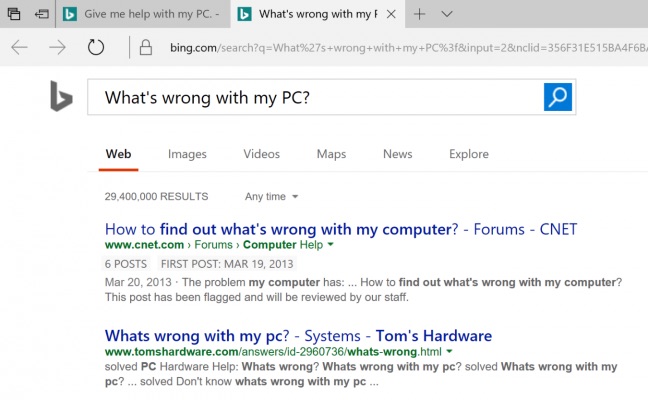Follow the www.tomshardware.com URL link
Image resolution: width=648 pixels, height=400 pixels.
point(273,352)
